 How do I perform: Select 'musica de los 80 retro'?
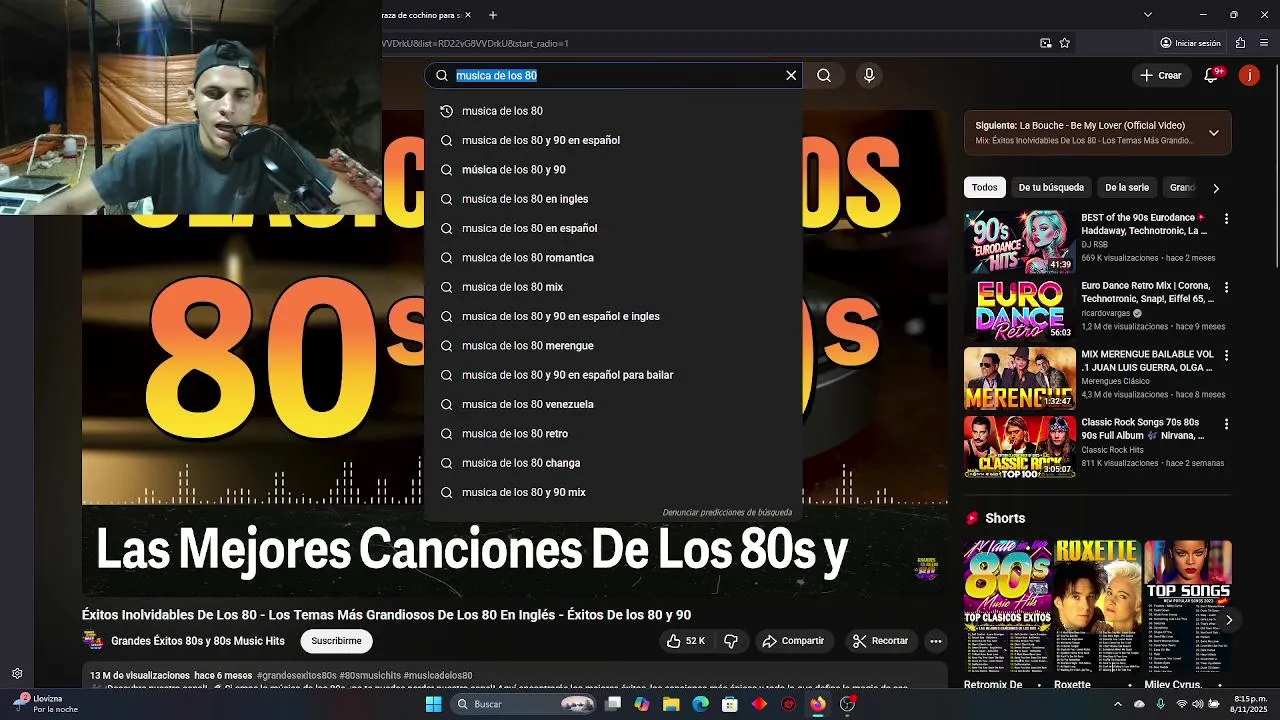click(613, 434)
